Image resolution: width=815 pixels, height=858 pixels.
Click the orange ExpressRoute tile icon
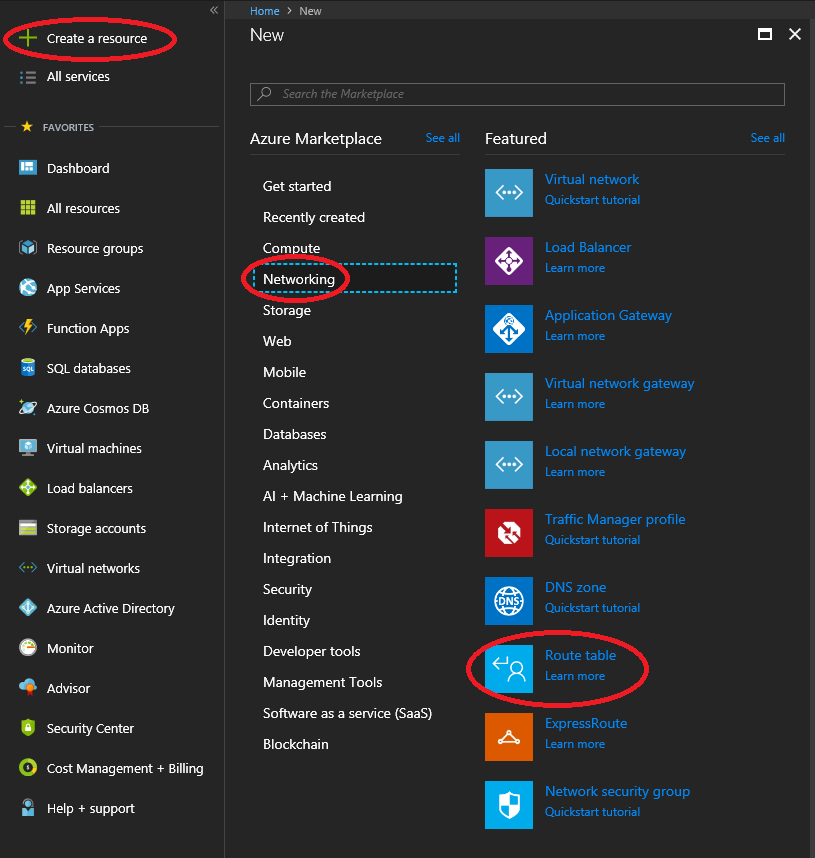pos(508,737)
